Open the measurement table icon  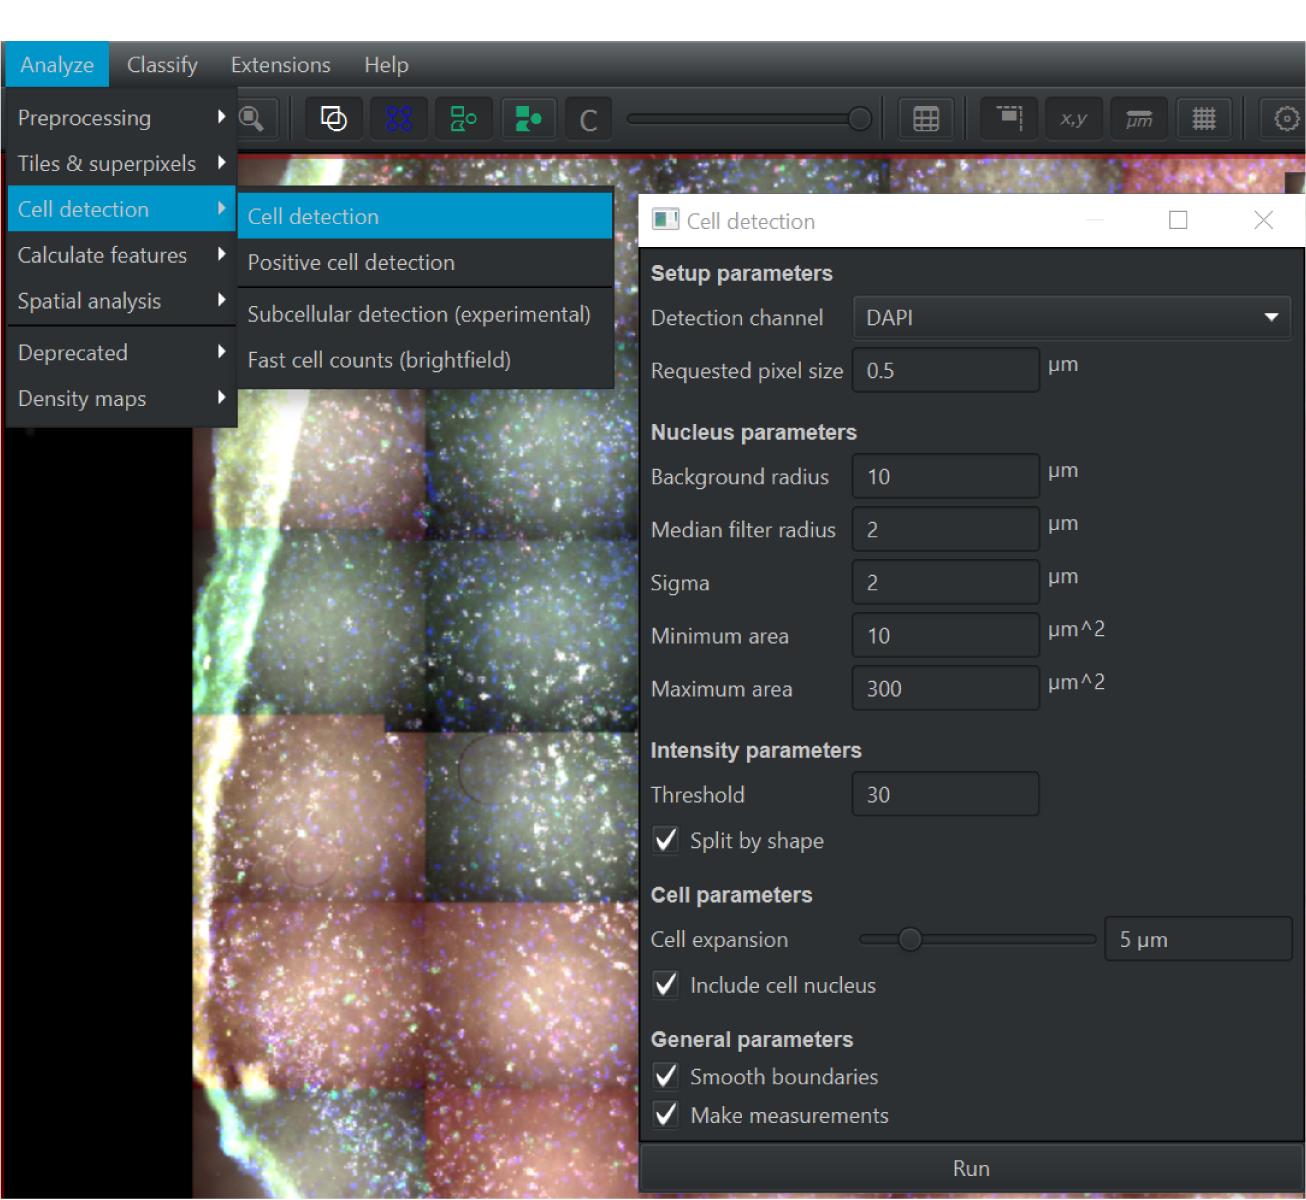coord(926,119)
